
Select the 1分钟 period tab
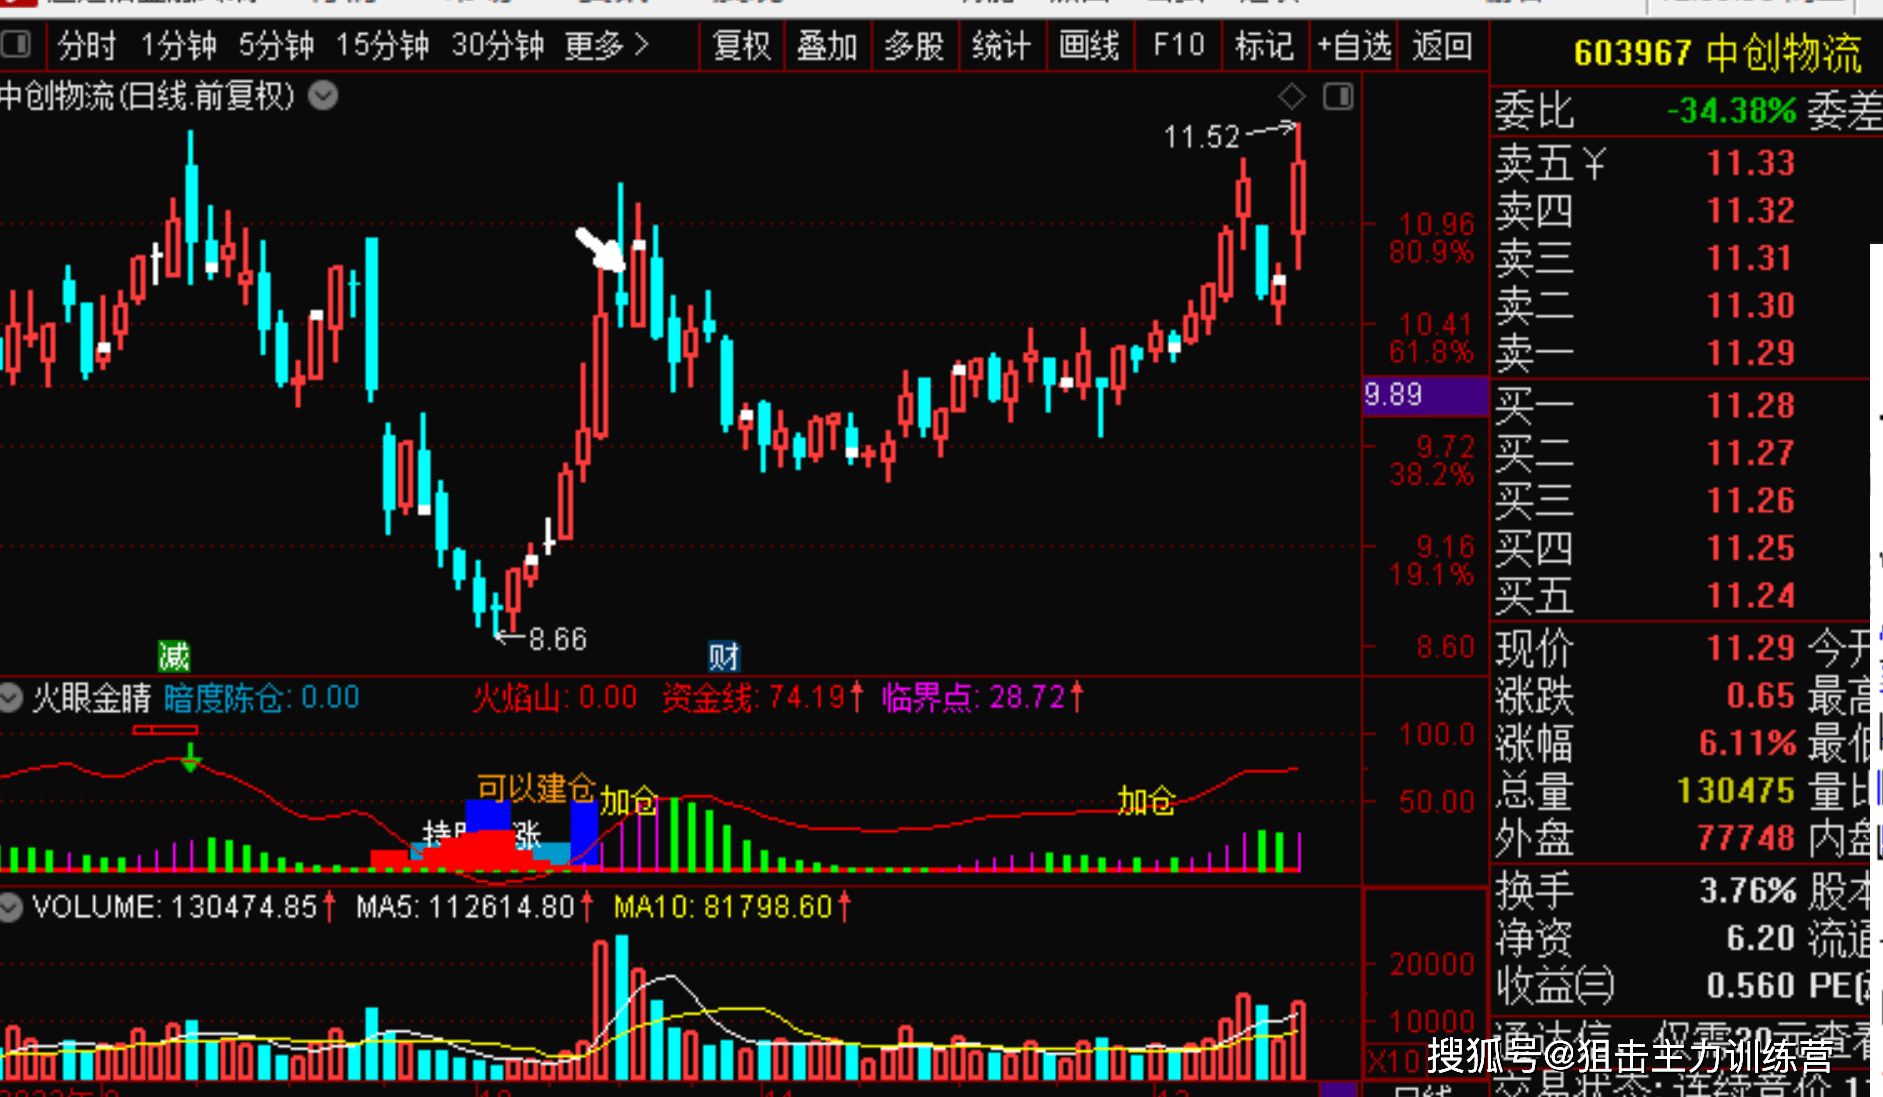tap(179, 46)
